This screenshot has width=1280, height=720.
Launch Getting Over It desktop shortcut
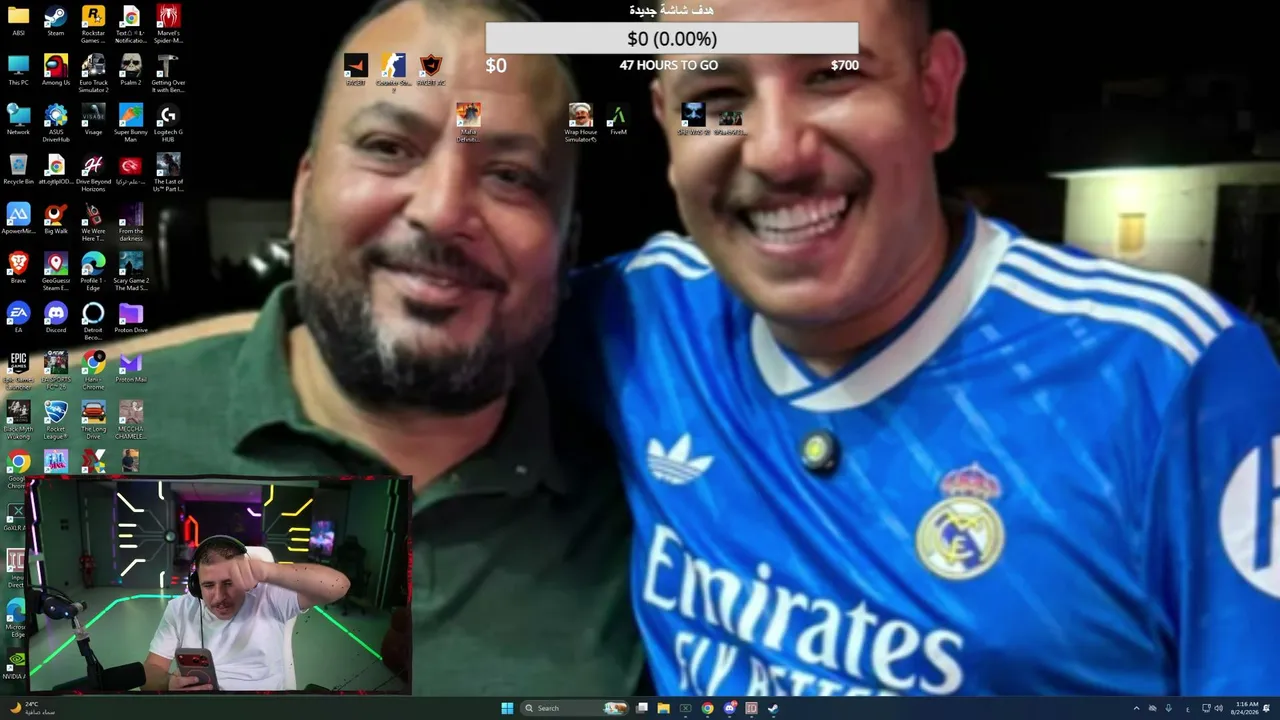(168, 74)
